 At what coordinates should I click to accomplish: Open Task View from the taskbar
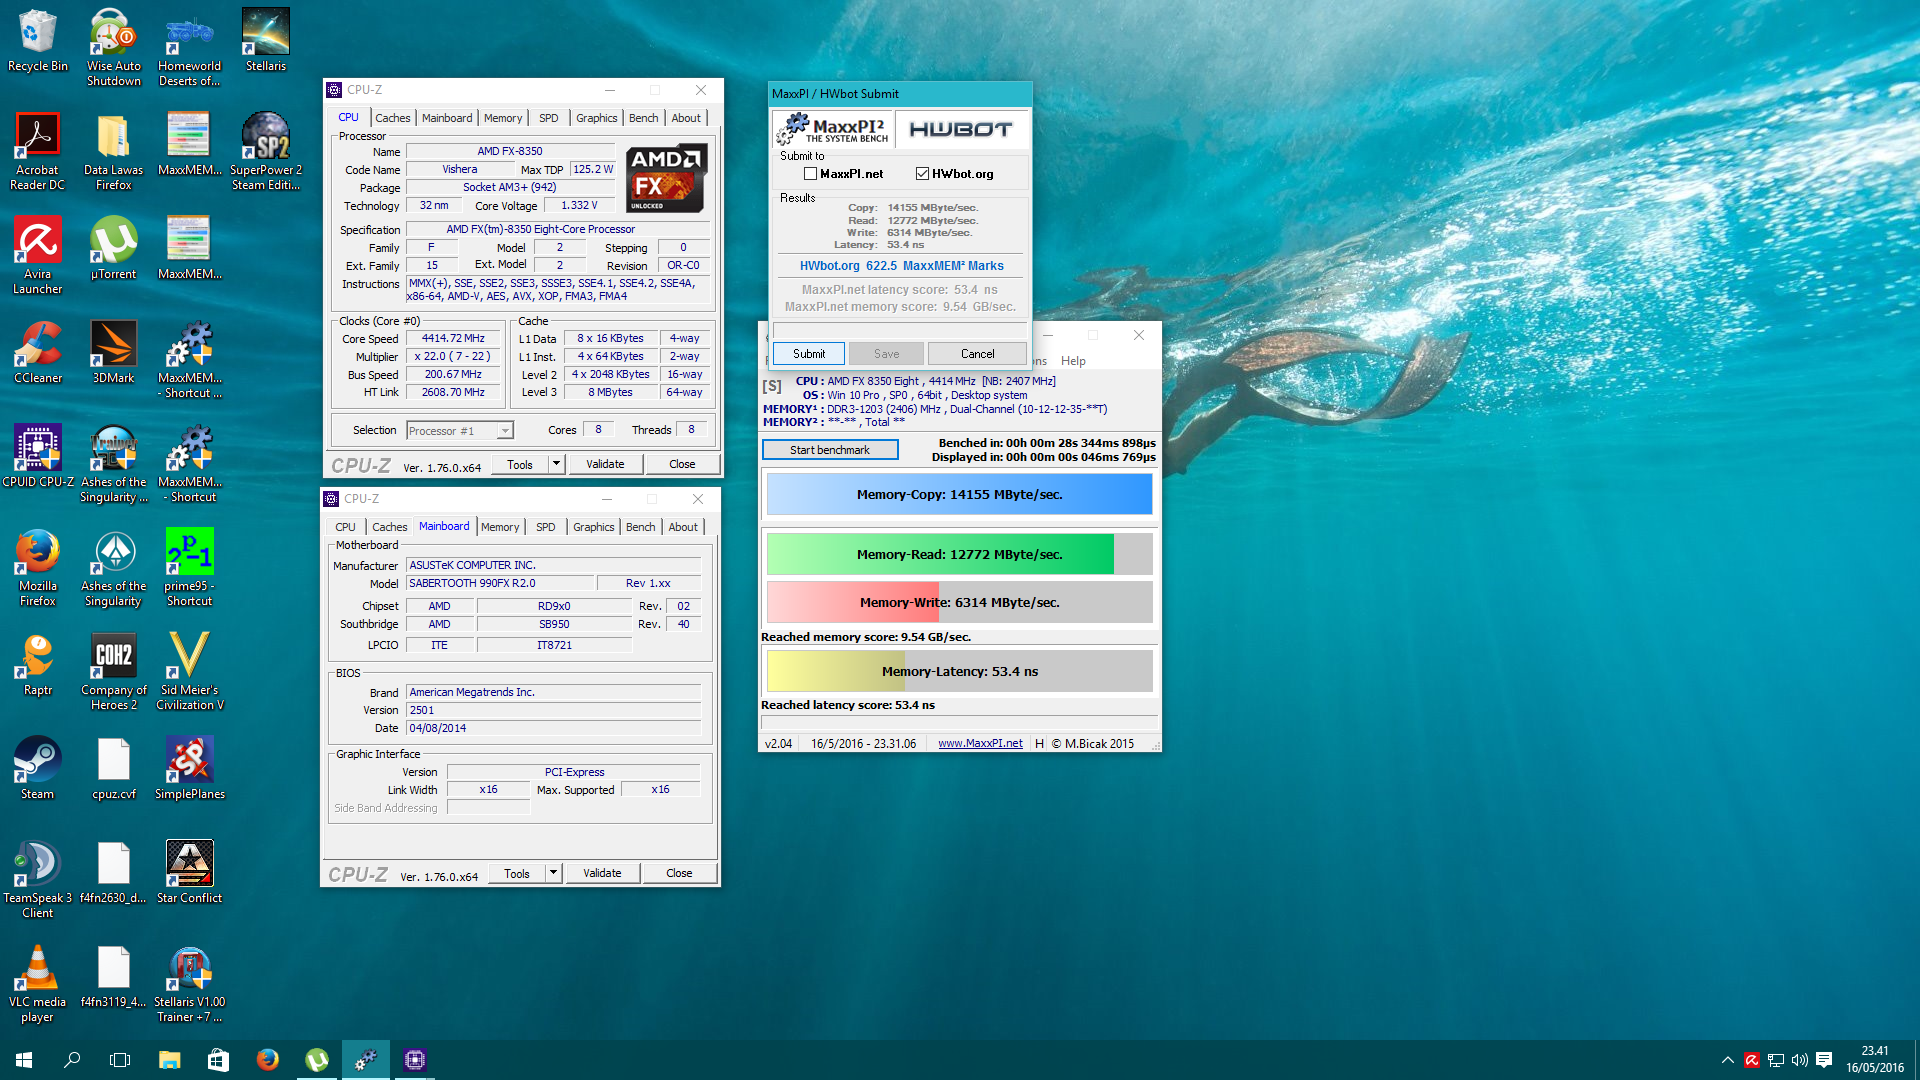pyautogui.click(x=120, y=1059)
